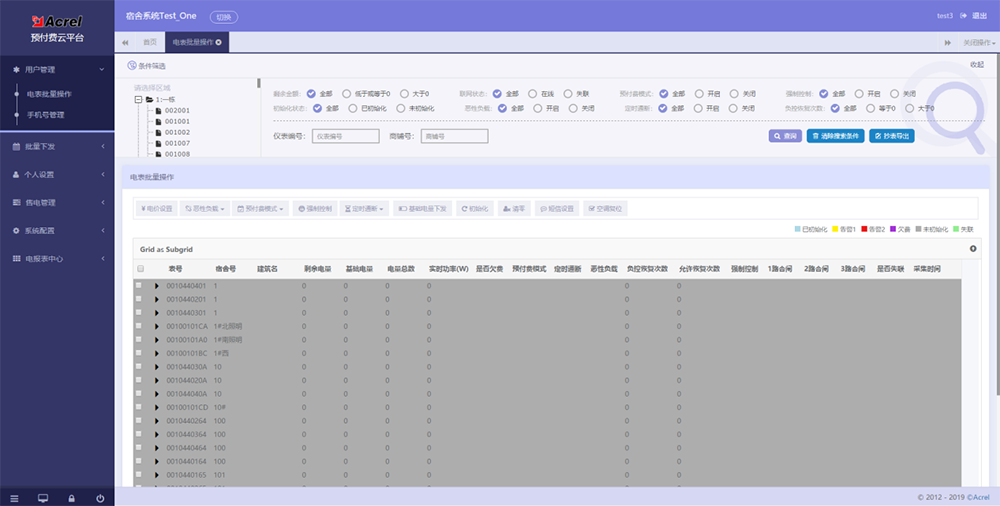Screen dimensions: 1000x506
Task: Click the hamburger menu icon in bottom bar
Action: point(14,497)
